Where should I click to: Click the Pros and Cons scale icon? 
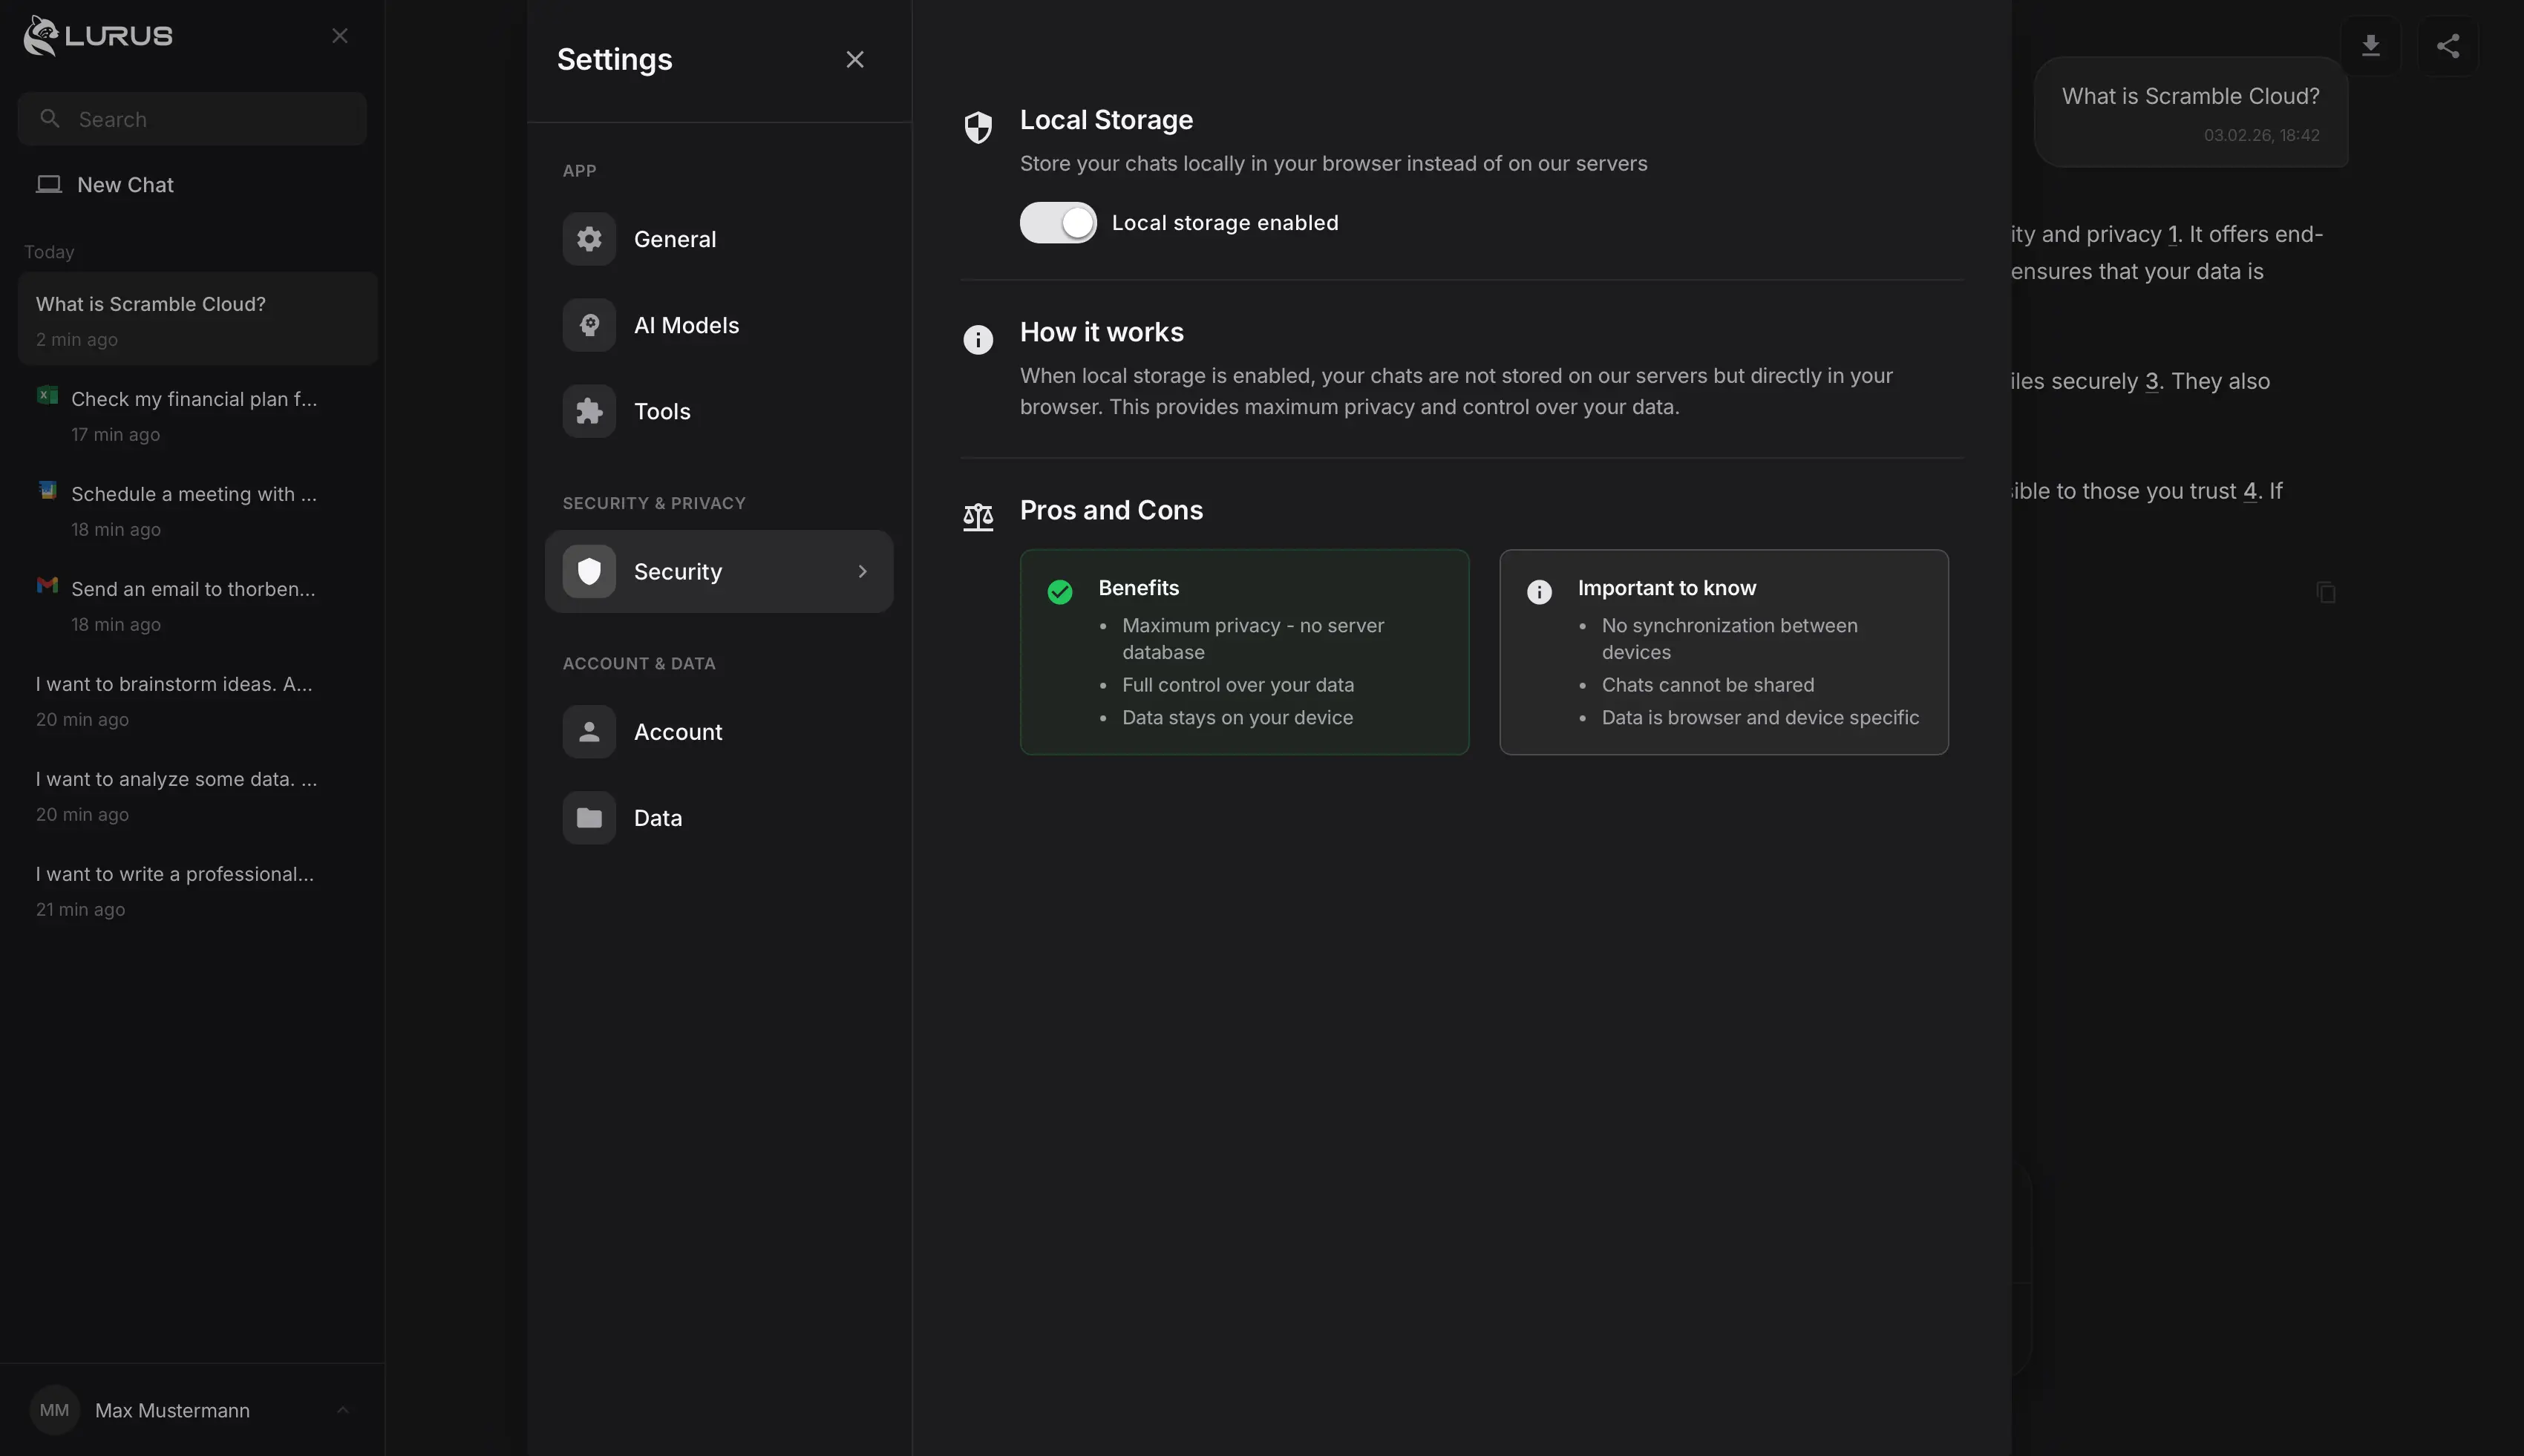point(977,516)
